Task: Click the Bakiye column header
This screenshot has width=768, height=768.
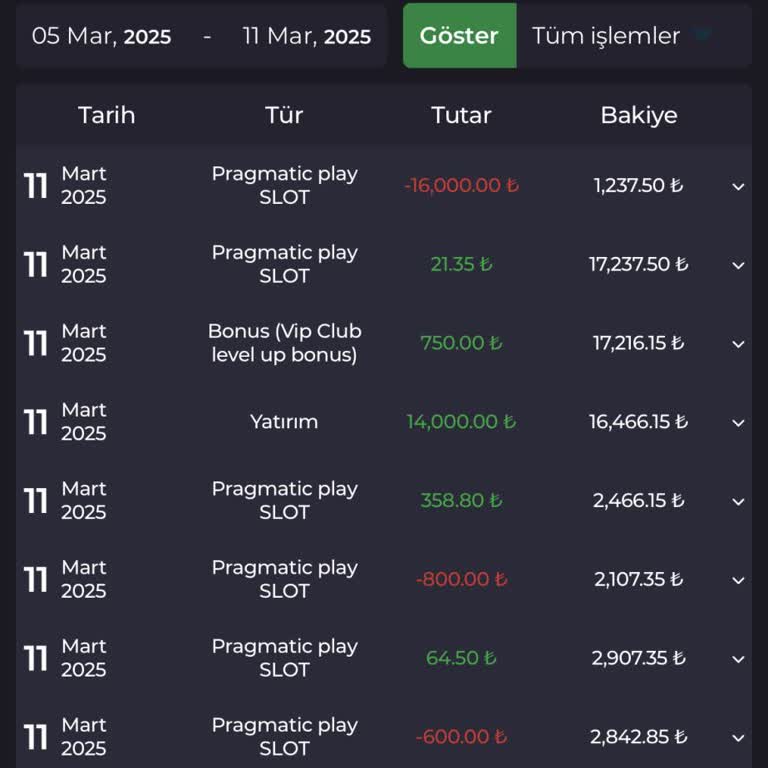Action: tap(638, 115)
